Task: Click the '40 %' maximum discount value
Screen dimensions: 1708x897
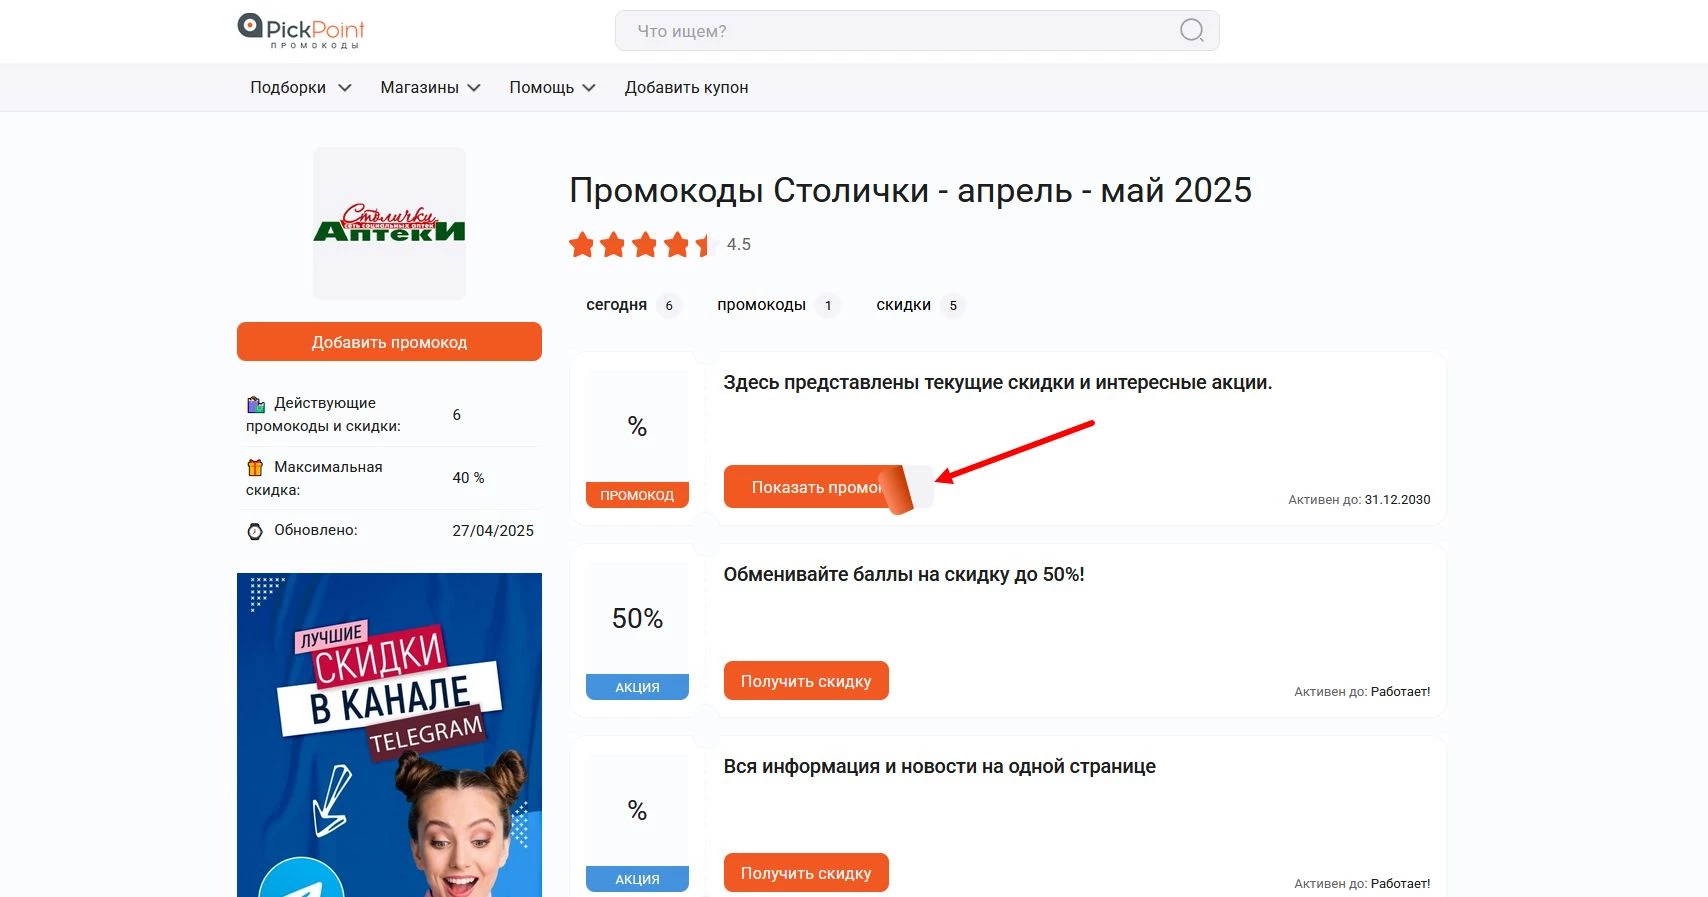Action: click(468, 478)
